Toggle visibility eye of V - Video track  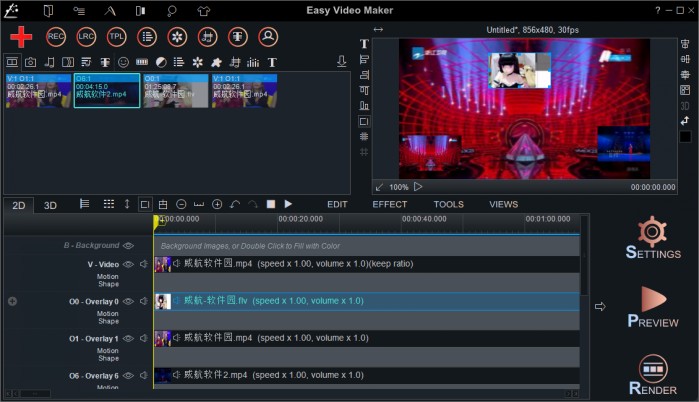click(x=128, y=264)
